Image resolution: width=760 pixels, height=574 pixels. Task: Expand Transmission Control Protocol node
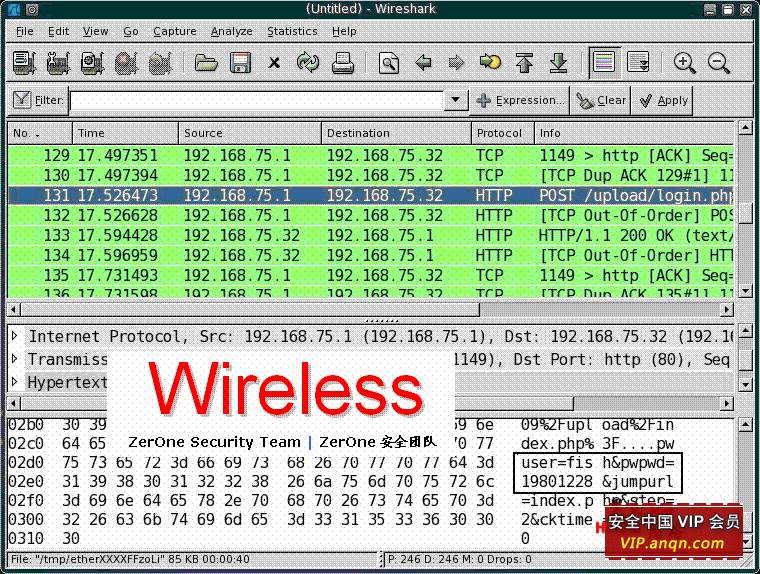tap(15, 359)
